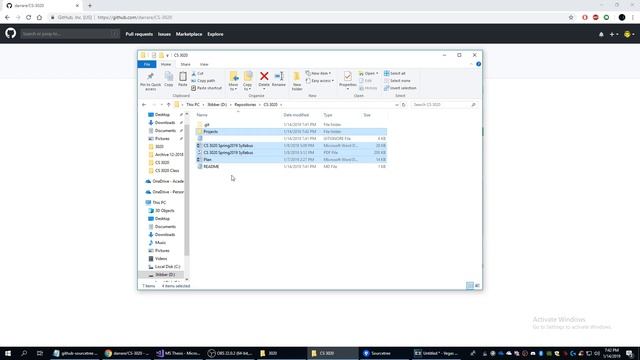Open the New item dropdown
The width and height of the screenshot is (640, 360).
pos(318,73)
